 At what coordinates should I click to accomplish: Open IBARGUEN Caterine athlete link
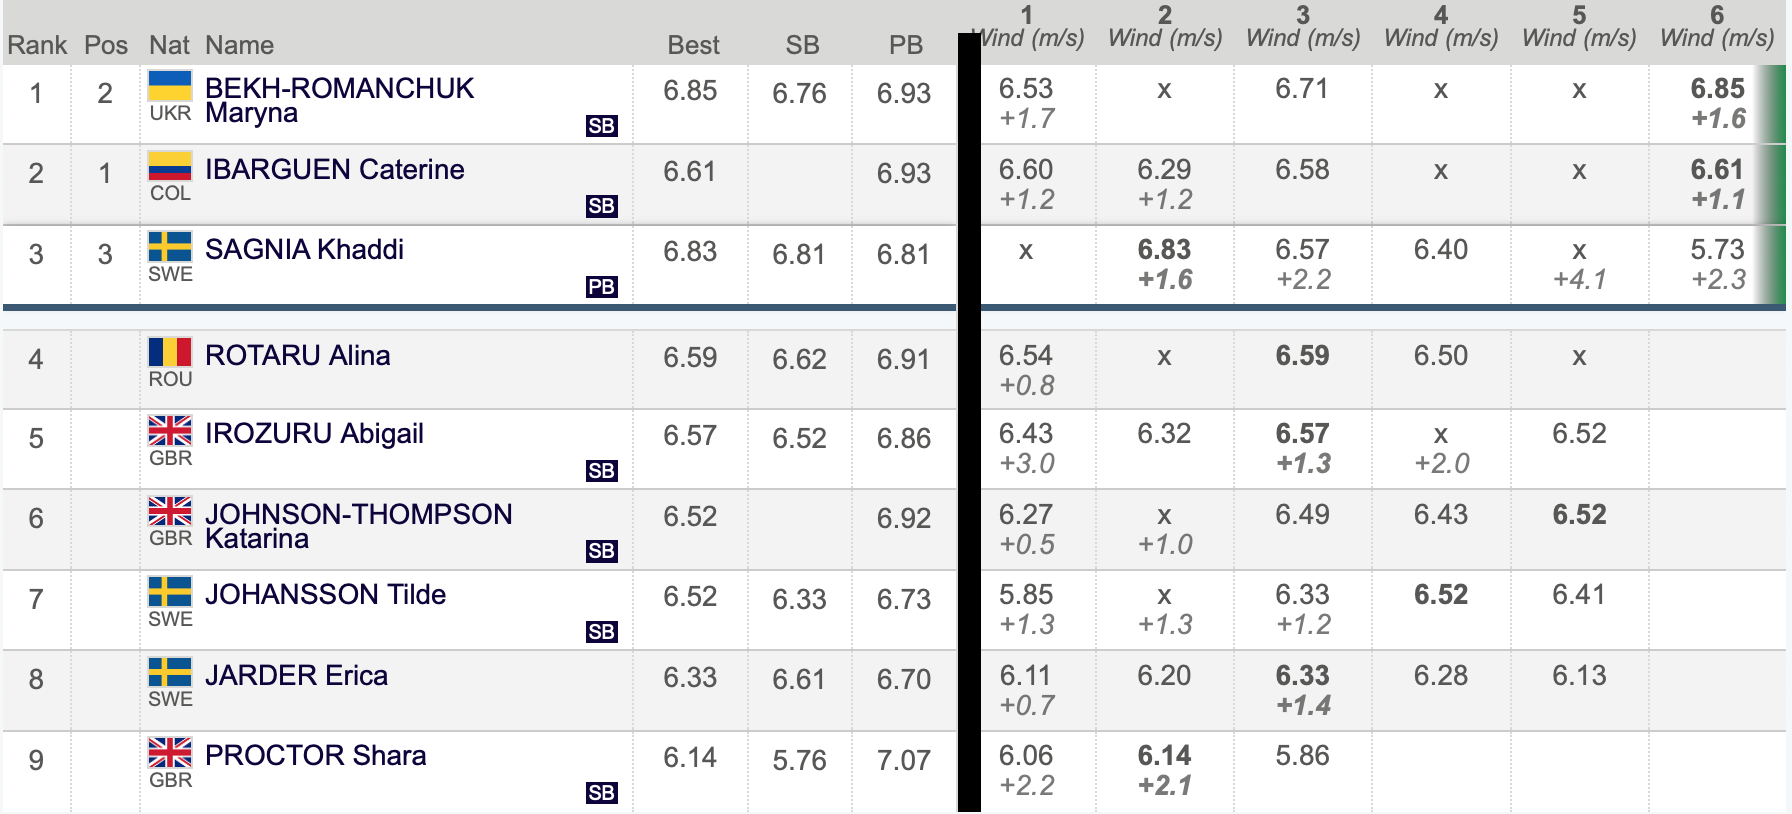(334, 169)
